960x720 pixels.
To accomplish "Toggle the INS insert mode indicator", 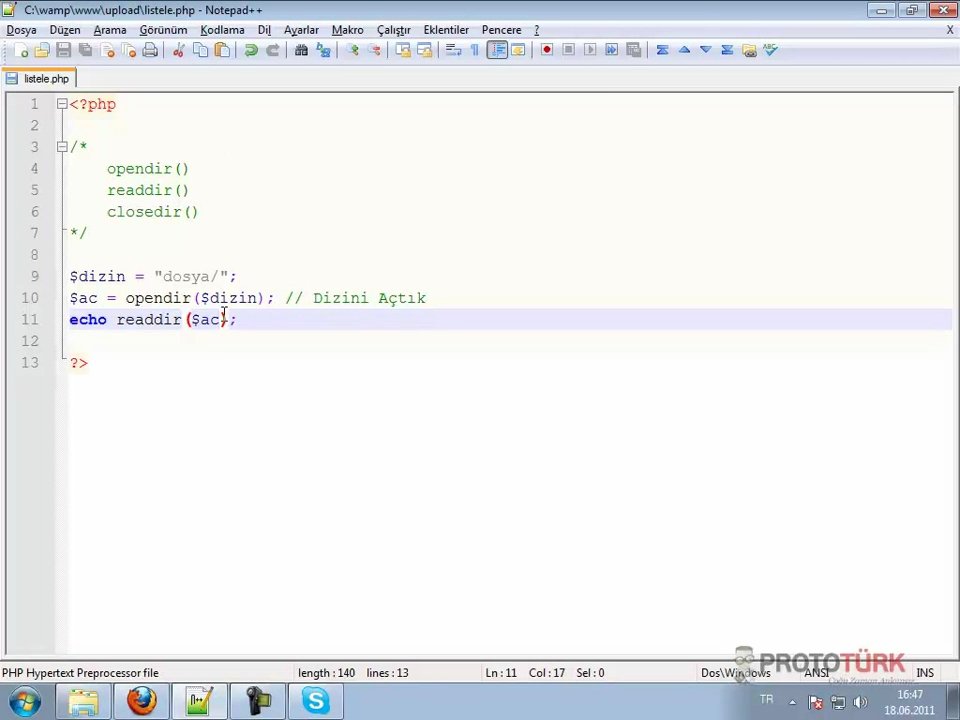I will point(924,673).
